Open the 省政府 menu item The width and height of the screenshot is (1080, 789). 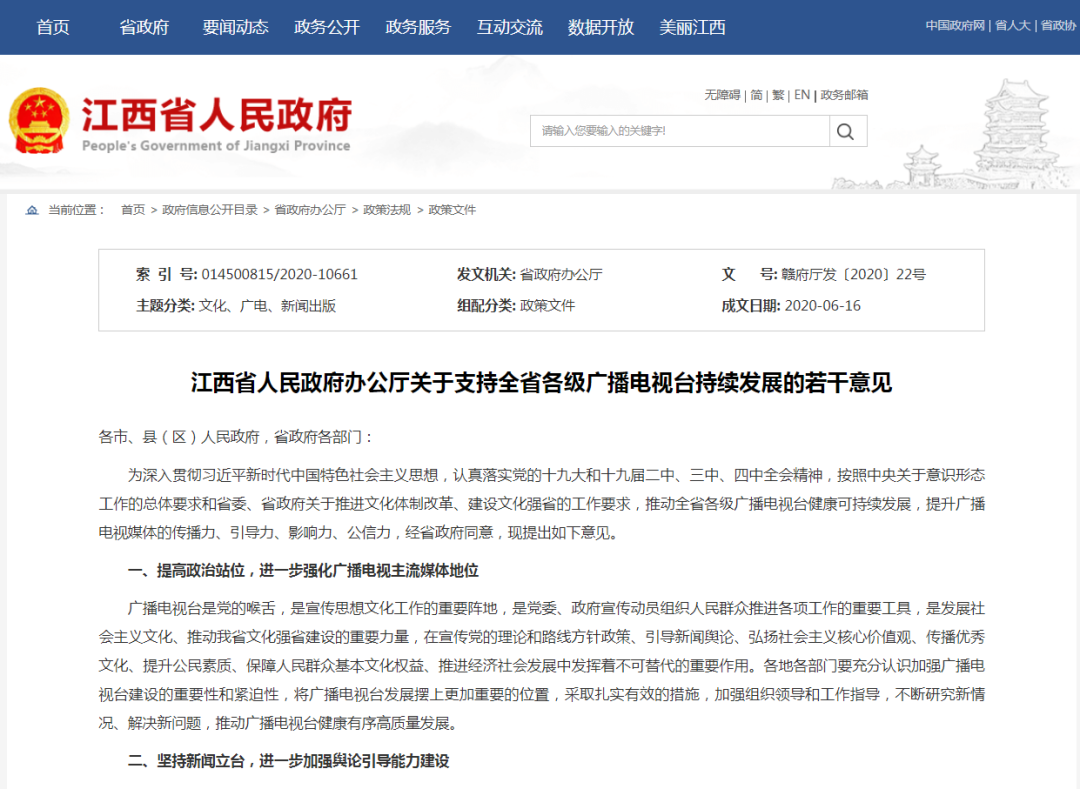(144, 27)
